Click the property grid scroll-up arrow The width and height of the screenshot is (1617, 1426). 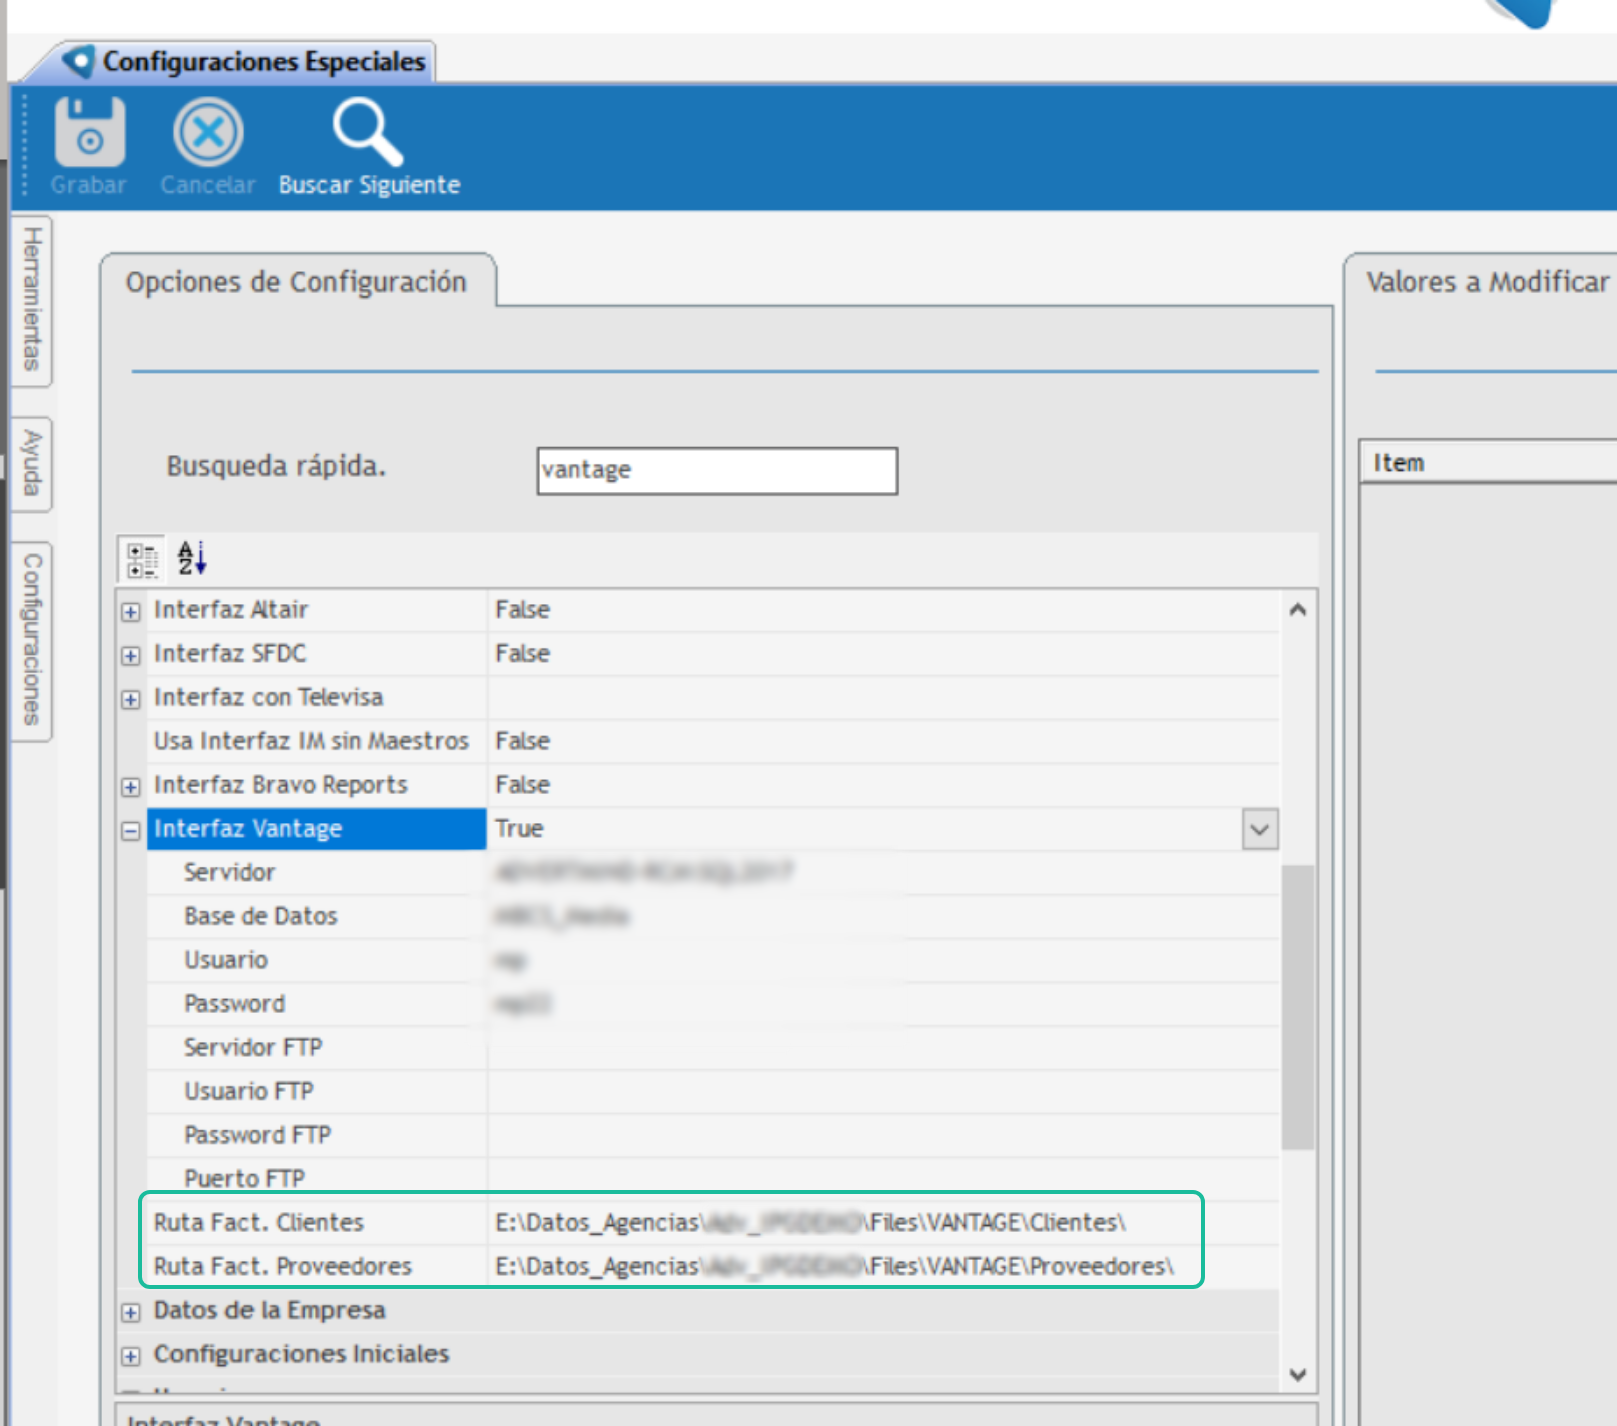click(1298, 609)
